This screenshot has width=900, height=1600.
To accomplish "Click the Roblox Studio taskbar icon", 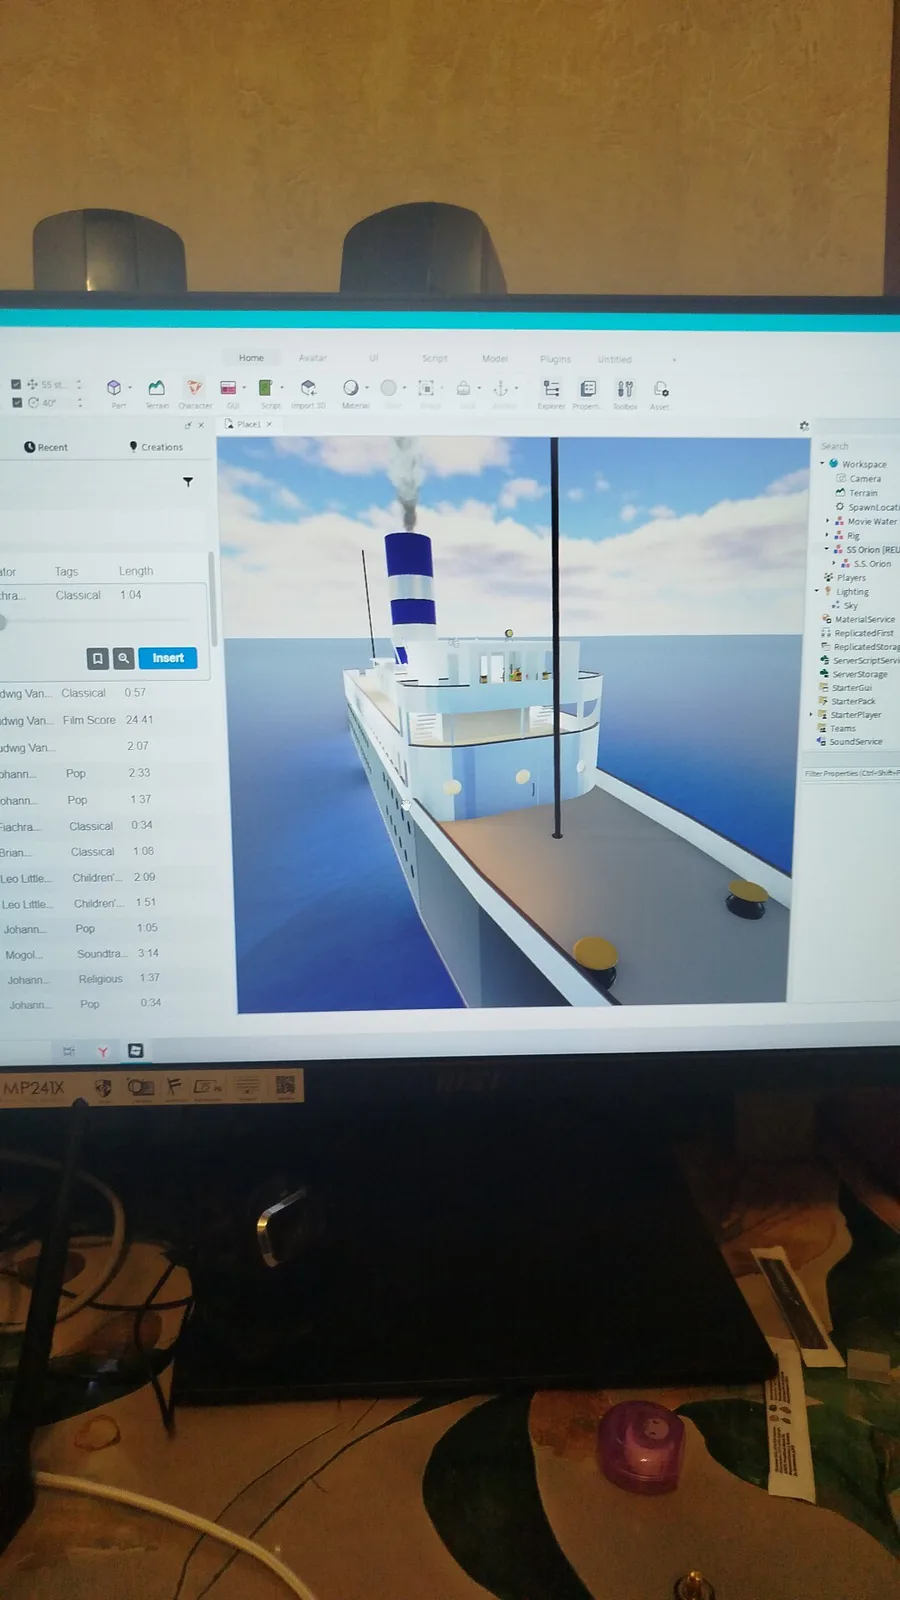I will pyautogui.click(x=136, y=1050).
